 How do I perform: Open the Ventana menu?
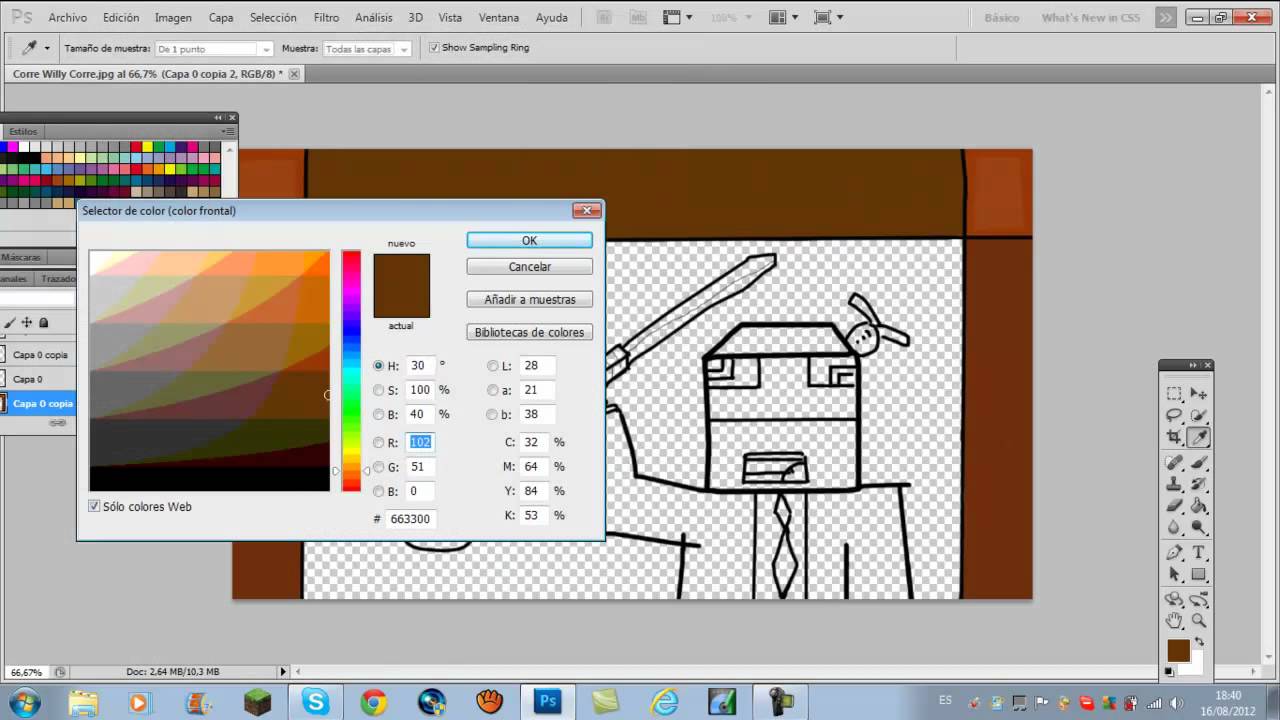point(499,17)
